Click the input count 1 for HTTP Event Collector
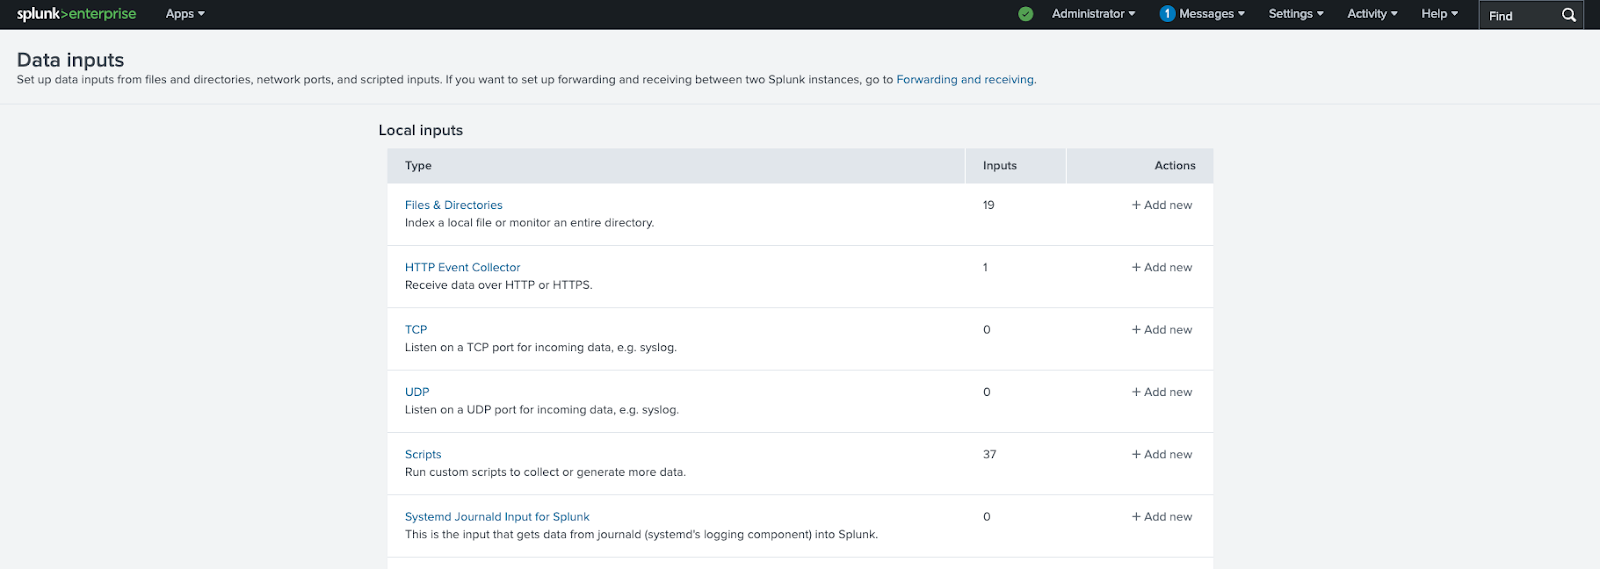Screen dimensions: 1600x569 click(x=985, y=267)
